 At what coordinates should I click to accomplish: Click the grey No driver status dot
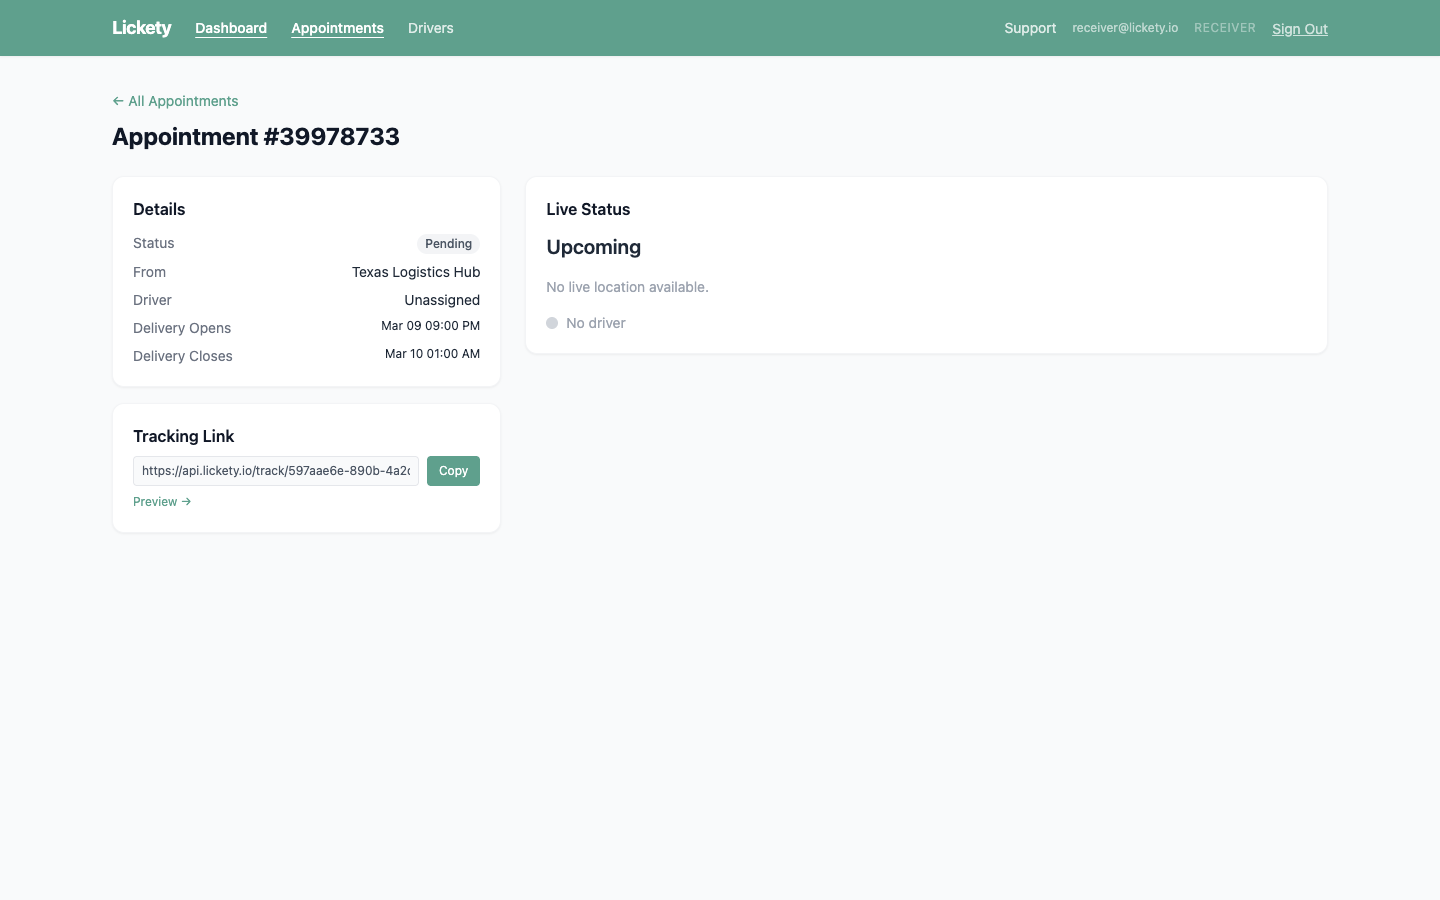pos(552,323)
